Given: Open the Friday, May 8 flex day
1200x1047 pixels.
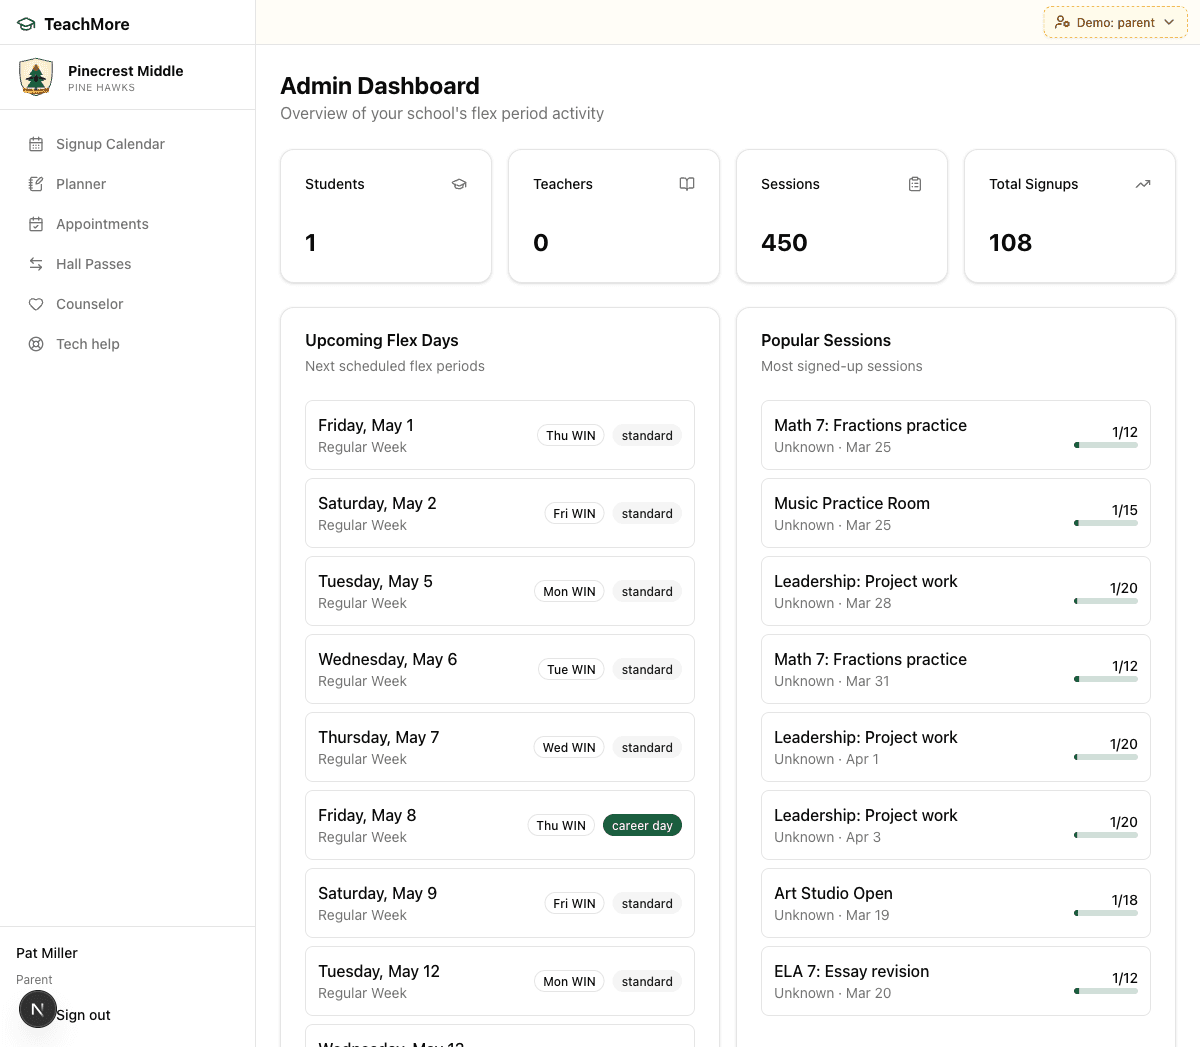Looking at the screenshot, I should point(500,825).
